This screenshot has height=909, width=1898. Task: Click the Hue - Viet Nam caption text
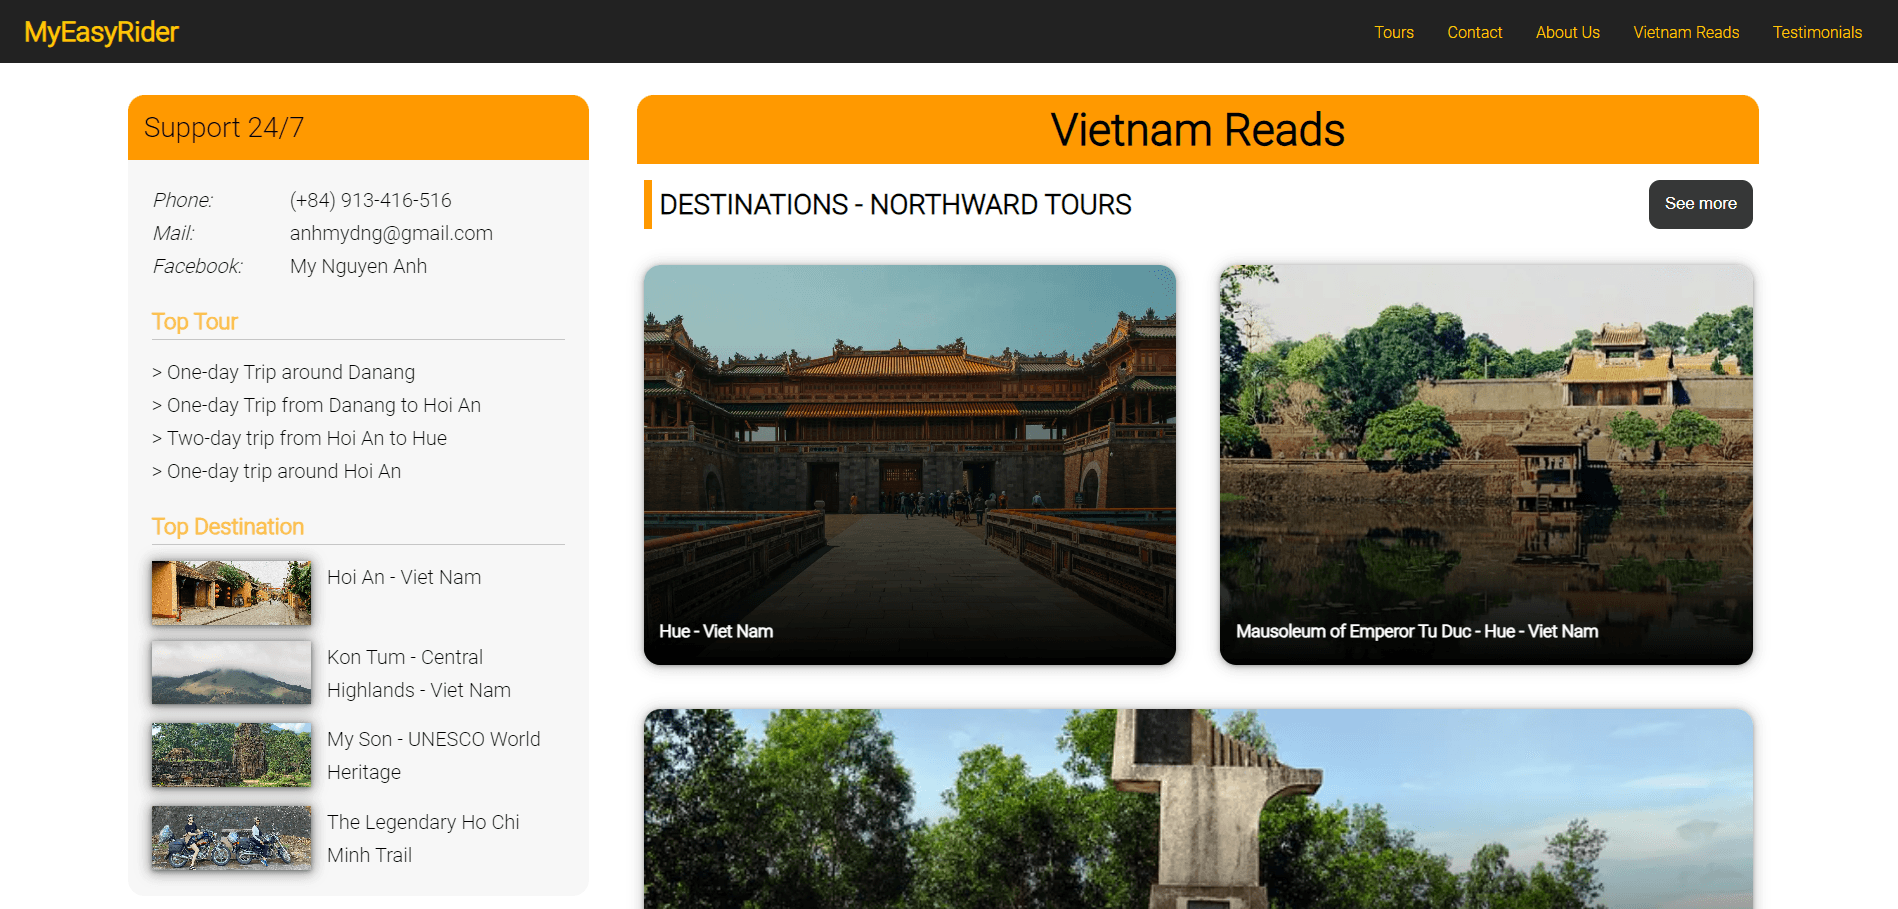tap(716, 631)
